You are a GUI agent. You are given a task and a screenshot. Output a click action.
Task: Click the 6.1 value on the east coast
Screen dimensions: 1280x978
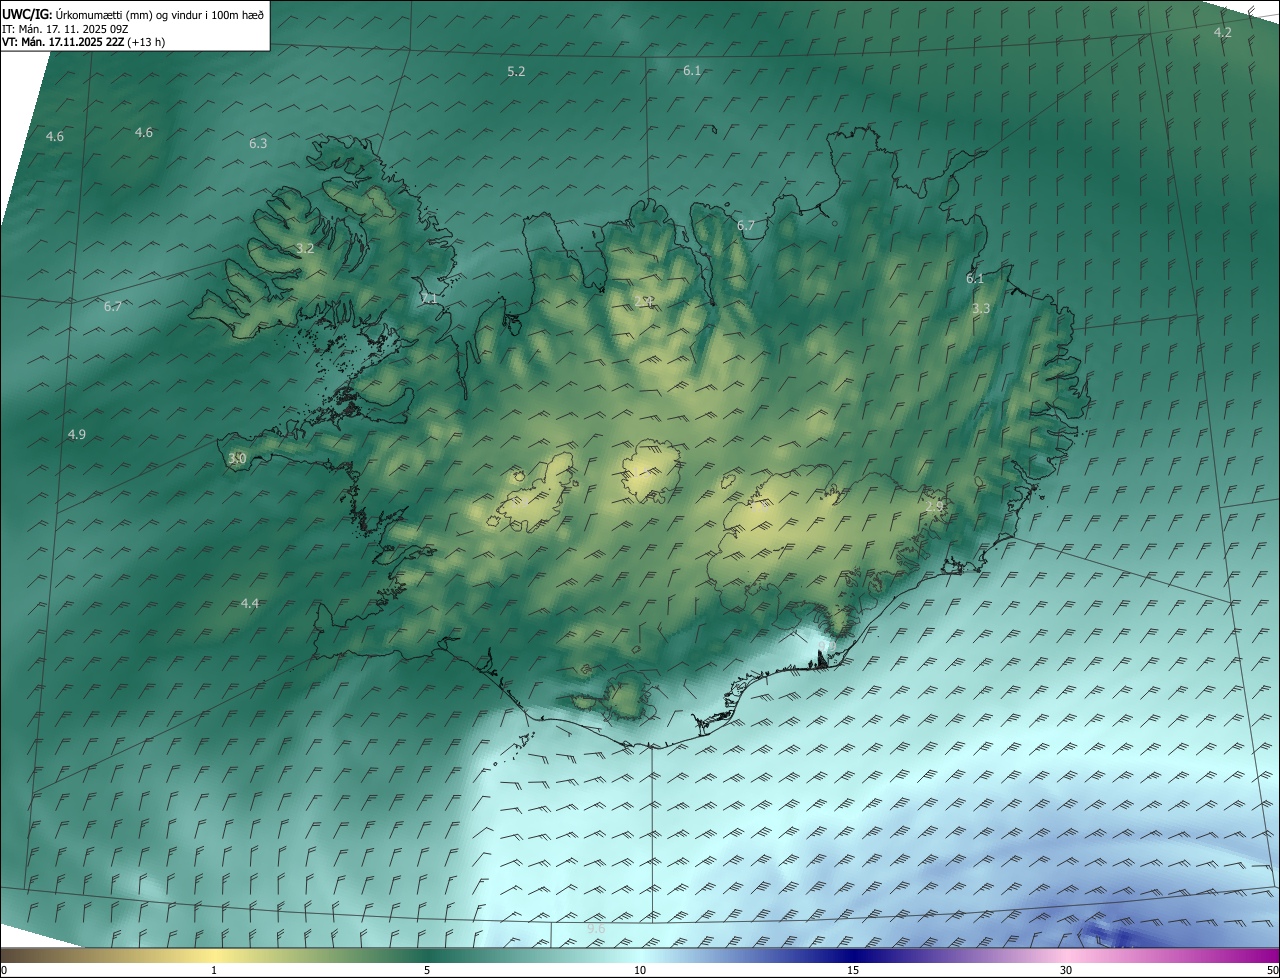975,279
